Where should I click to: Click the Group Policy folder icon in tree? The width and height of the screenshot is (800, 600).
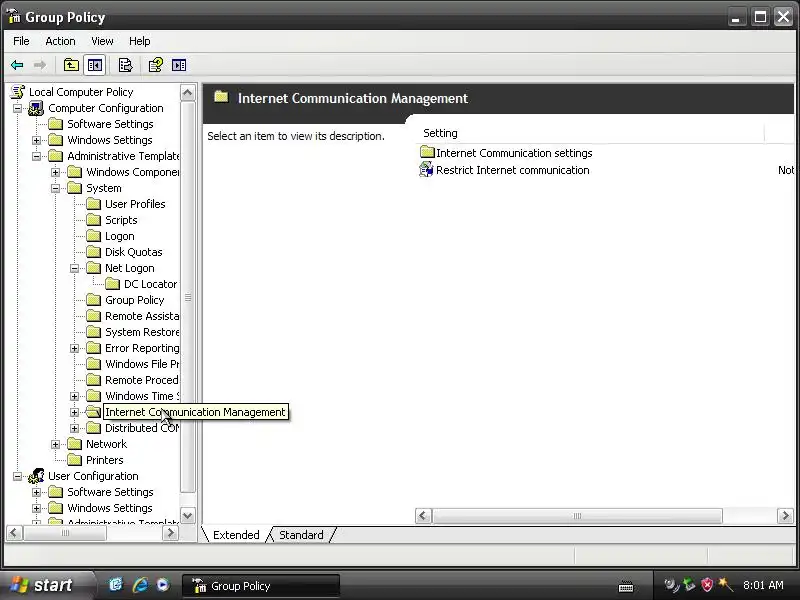tap(93, 299)
